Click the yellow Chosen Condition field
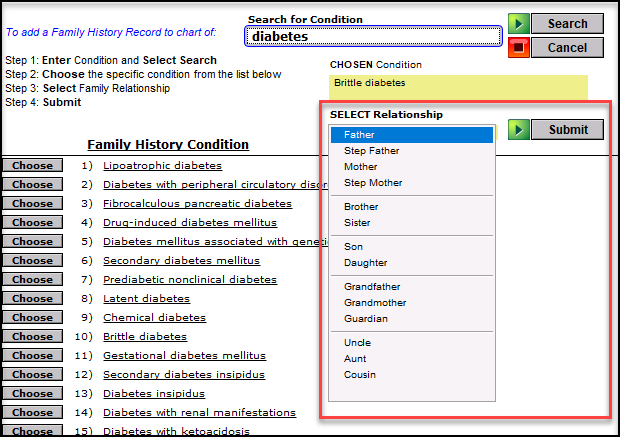The width and height of the screenshot is (620, 437). [458, 87]
